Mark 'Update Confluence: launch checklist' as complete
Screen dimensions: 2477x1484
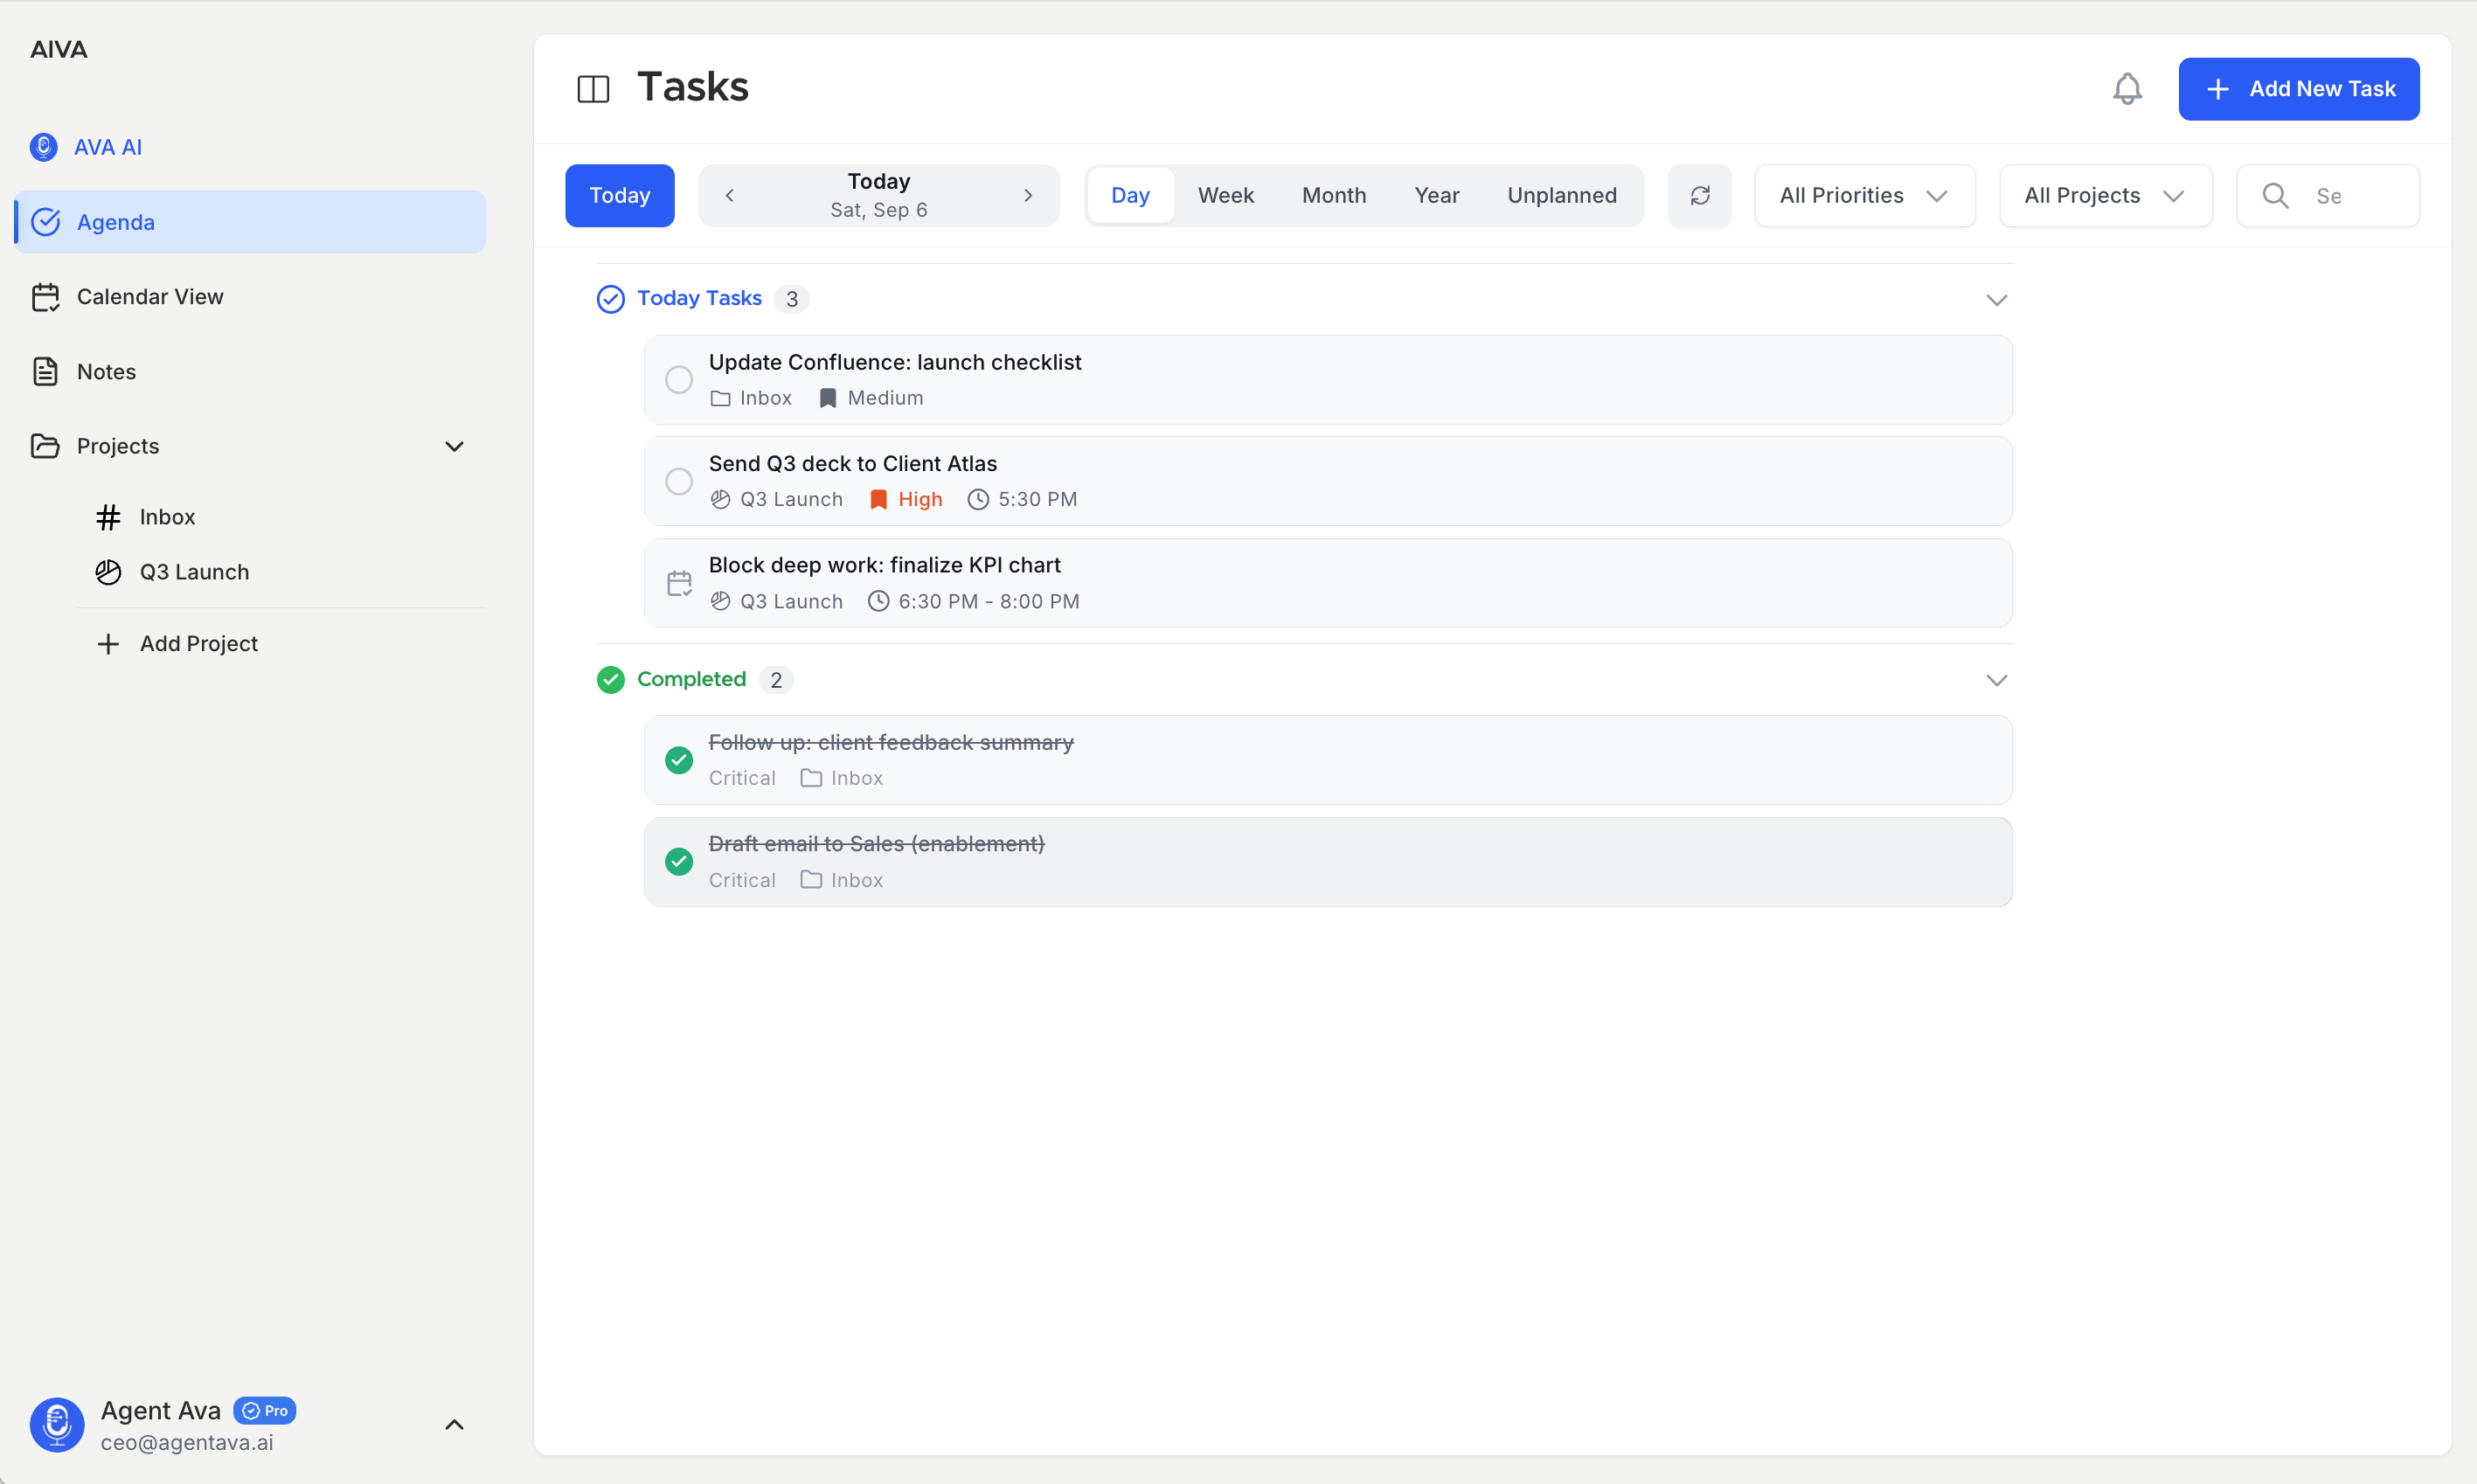coord(679,379)
